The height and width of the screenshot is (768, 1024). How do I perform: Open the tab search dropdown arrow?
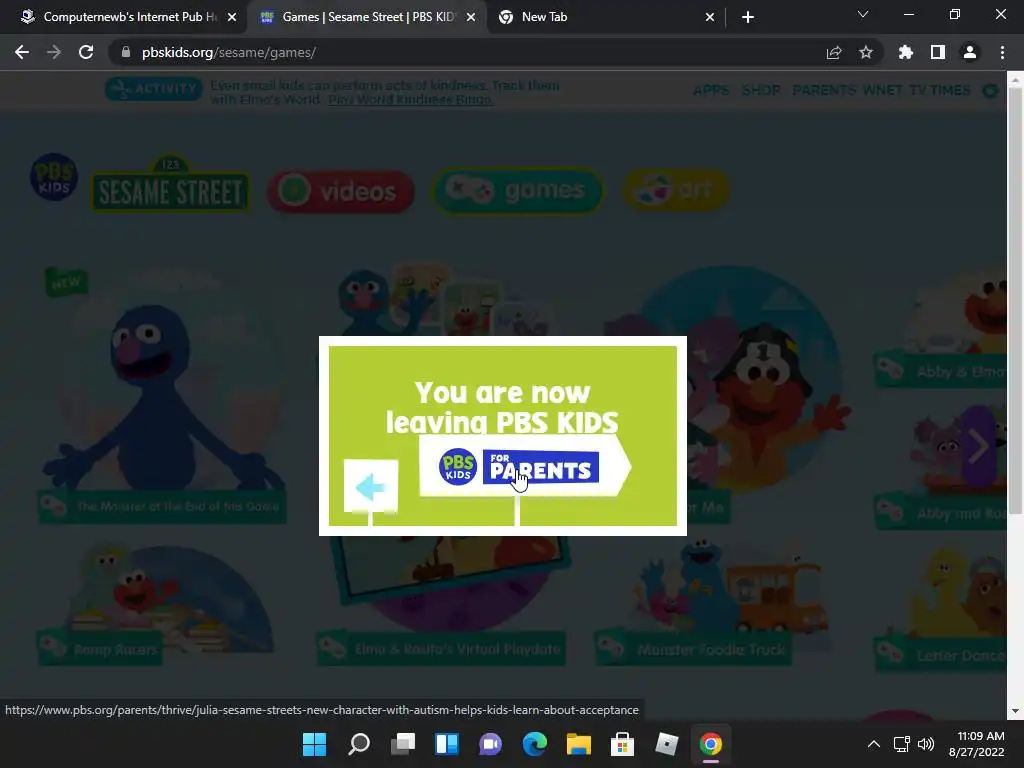(x=863, y=14)
